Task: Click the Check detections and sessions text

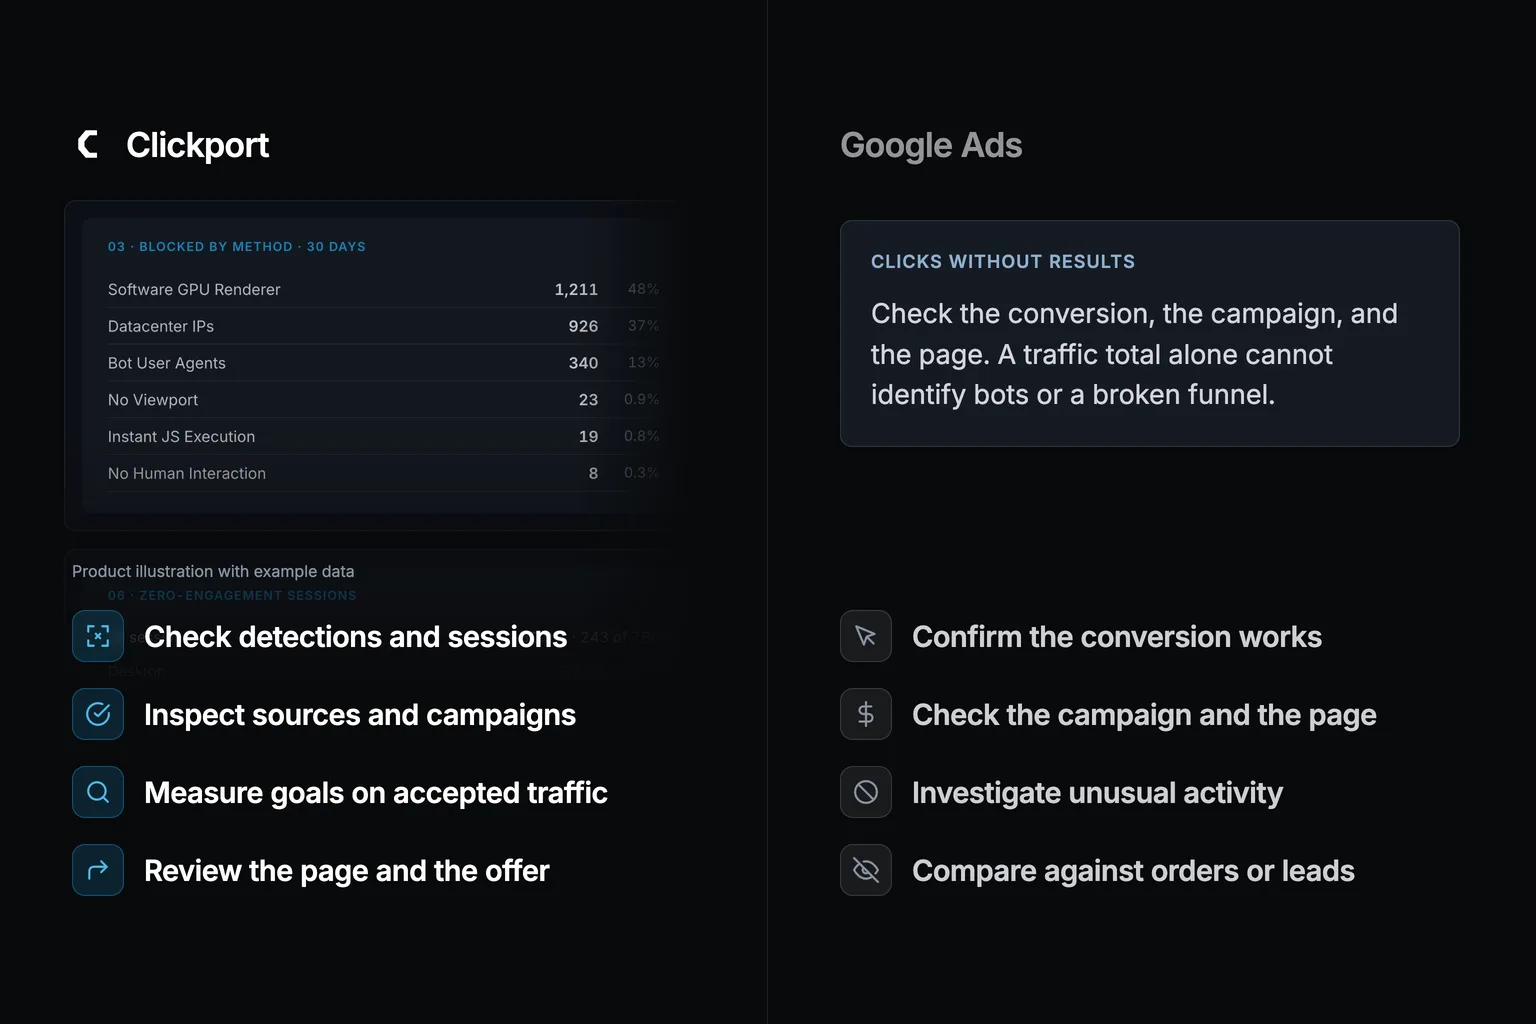Action: (x=355, y=637)
